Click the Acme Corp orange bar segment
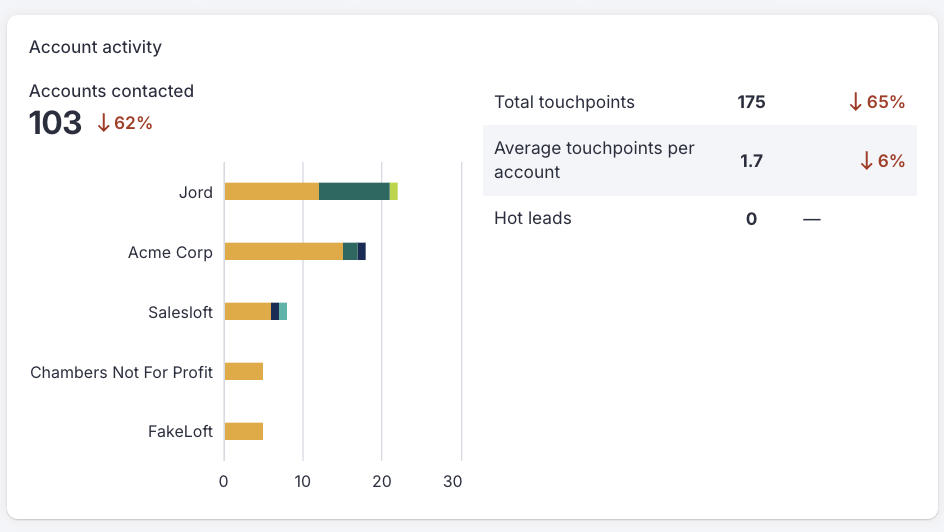This screenshot has width=944, height=532. click(x=284, y=252)
